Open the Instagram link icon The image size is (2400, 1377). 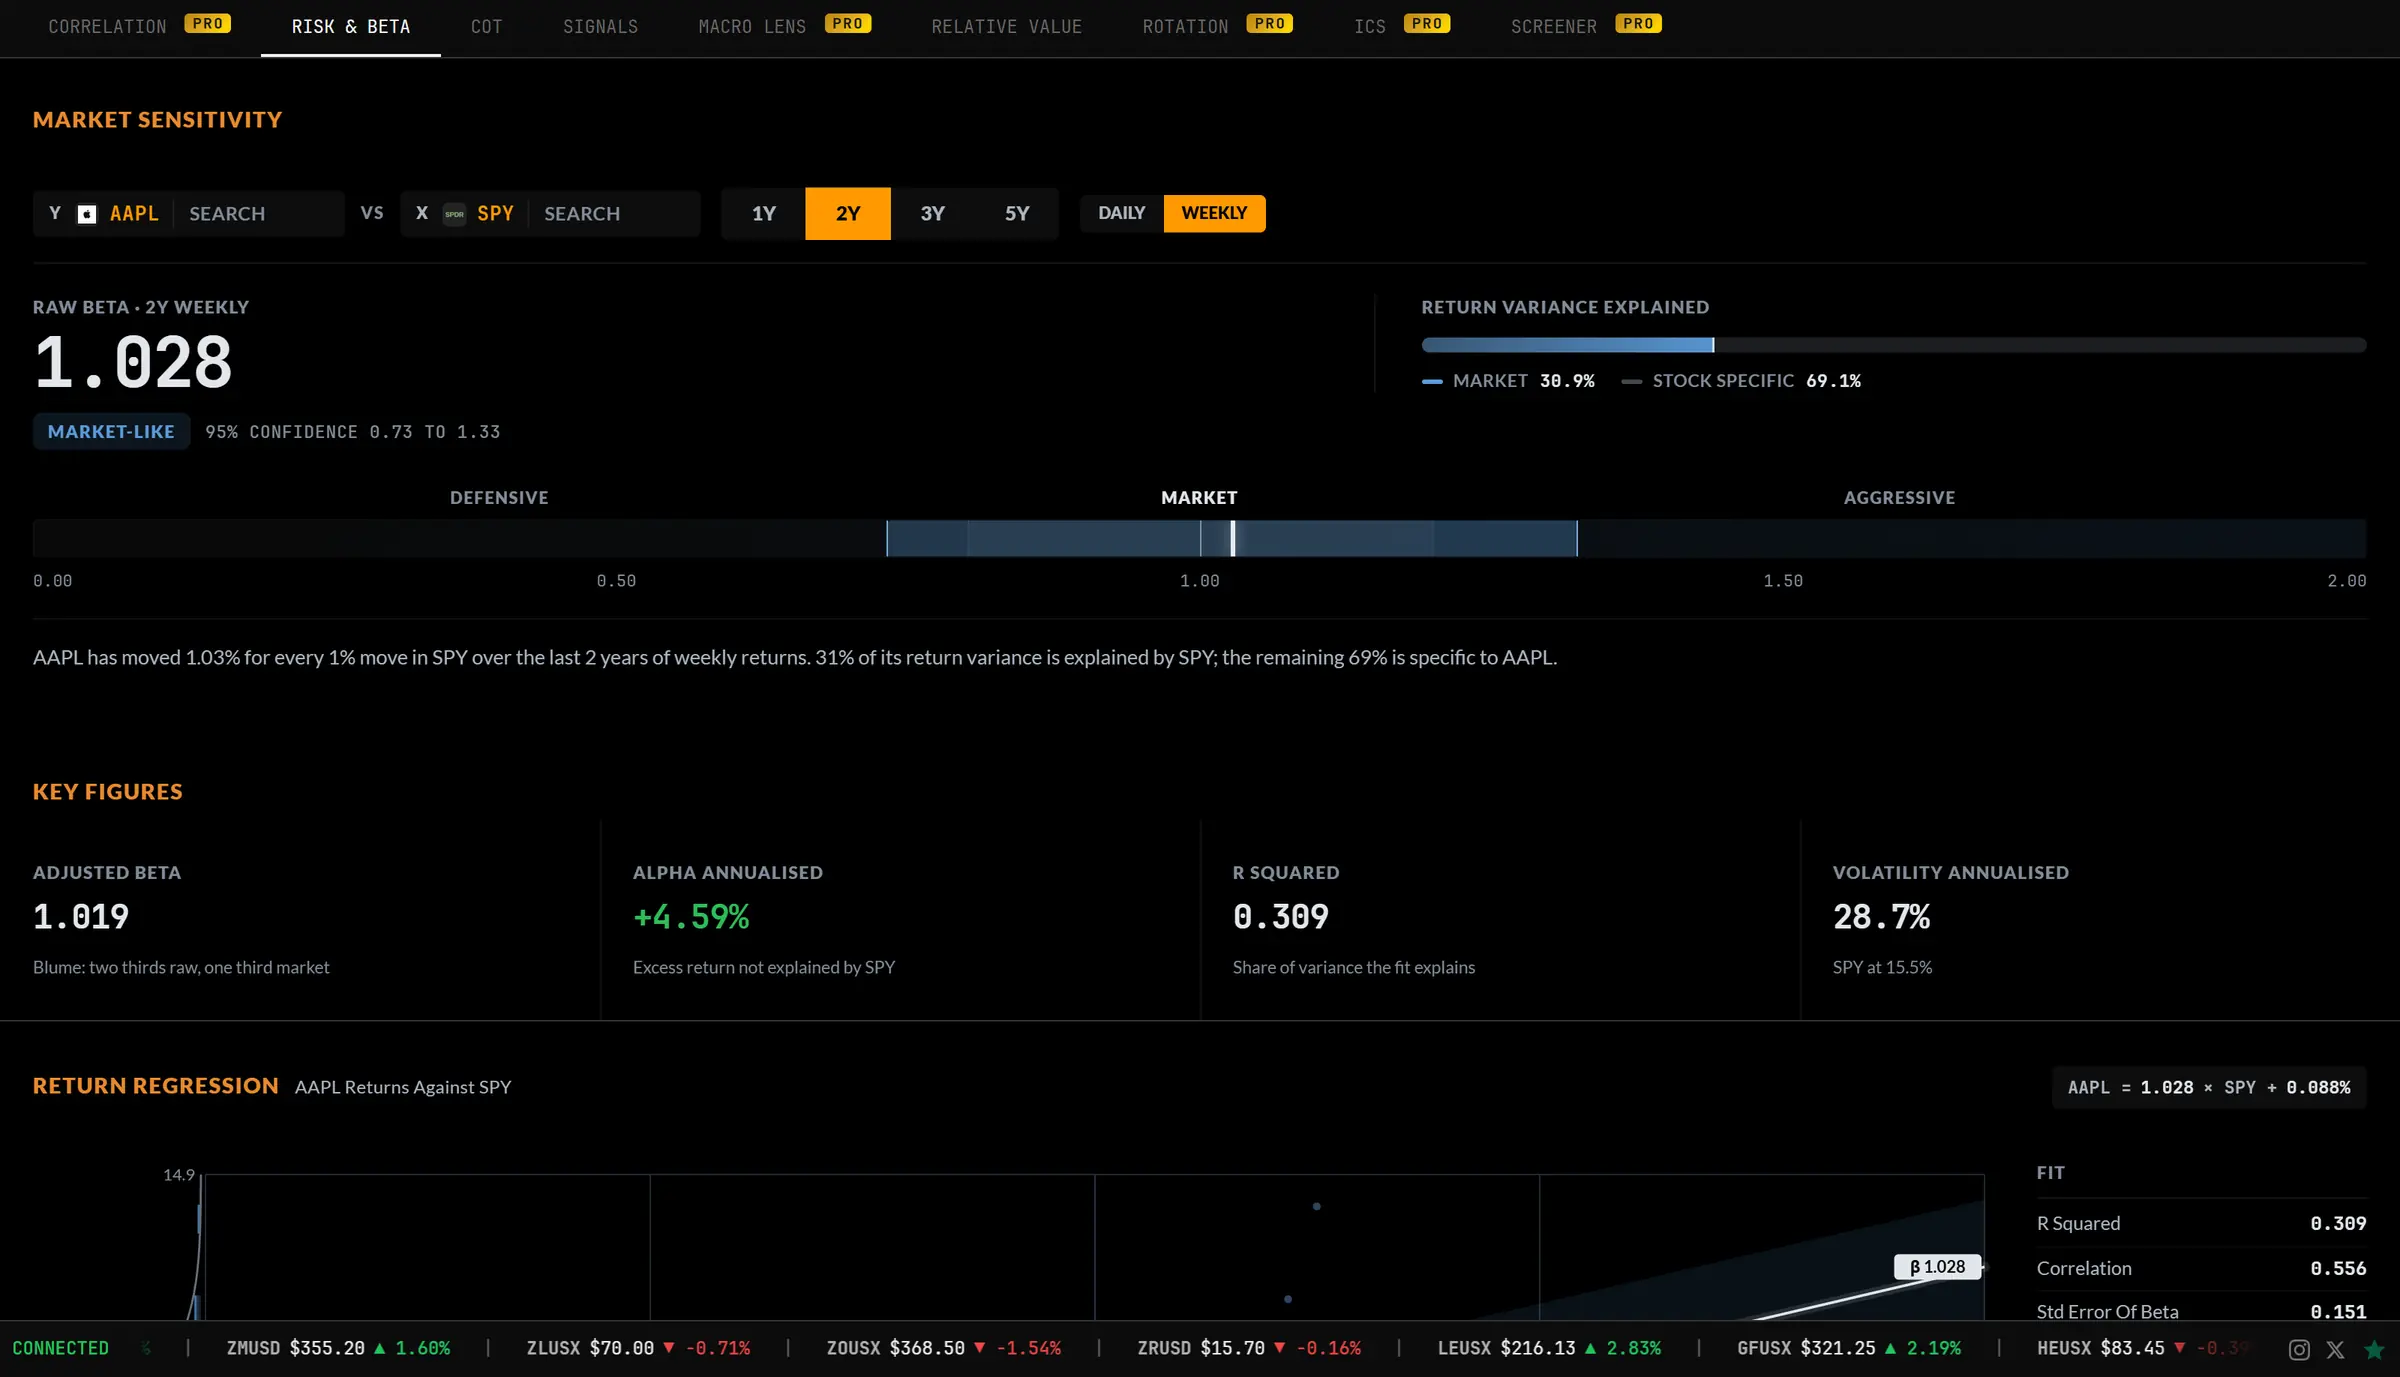tap(2299, 1349)
